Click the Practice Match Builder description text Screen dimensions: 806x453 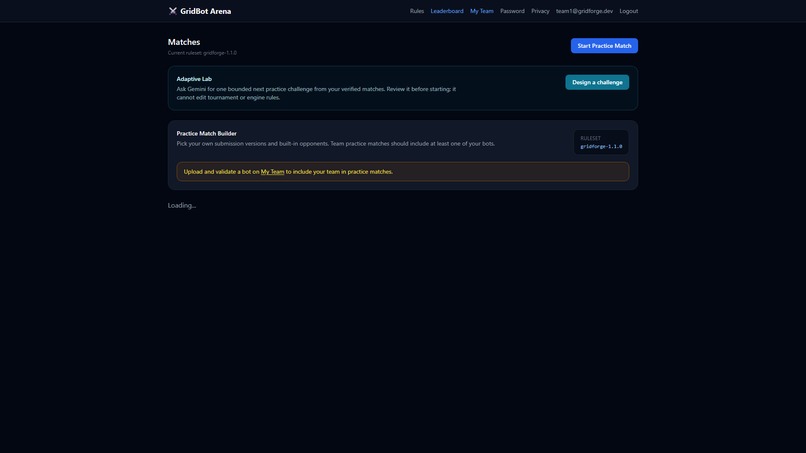point(336,143)
